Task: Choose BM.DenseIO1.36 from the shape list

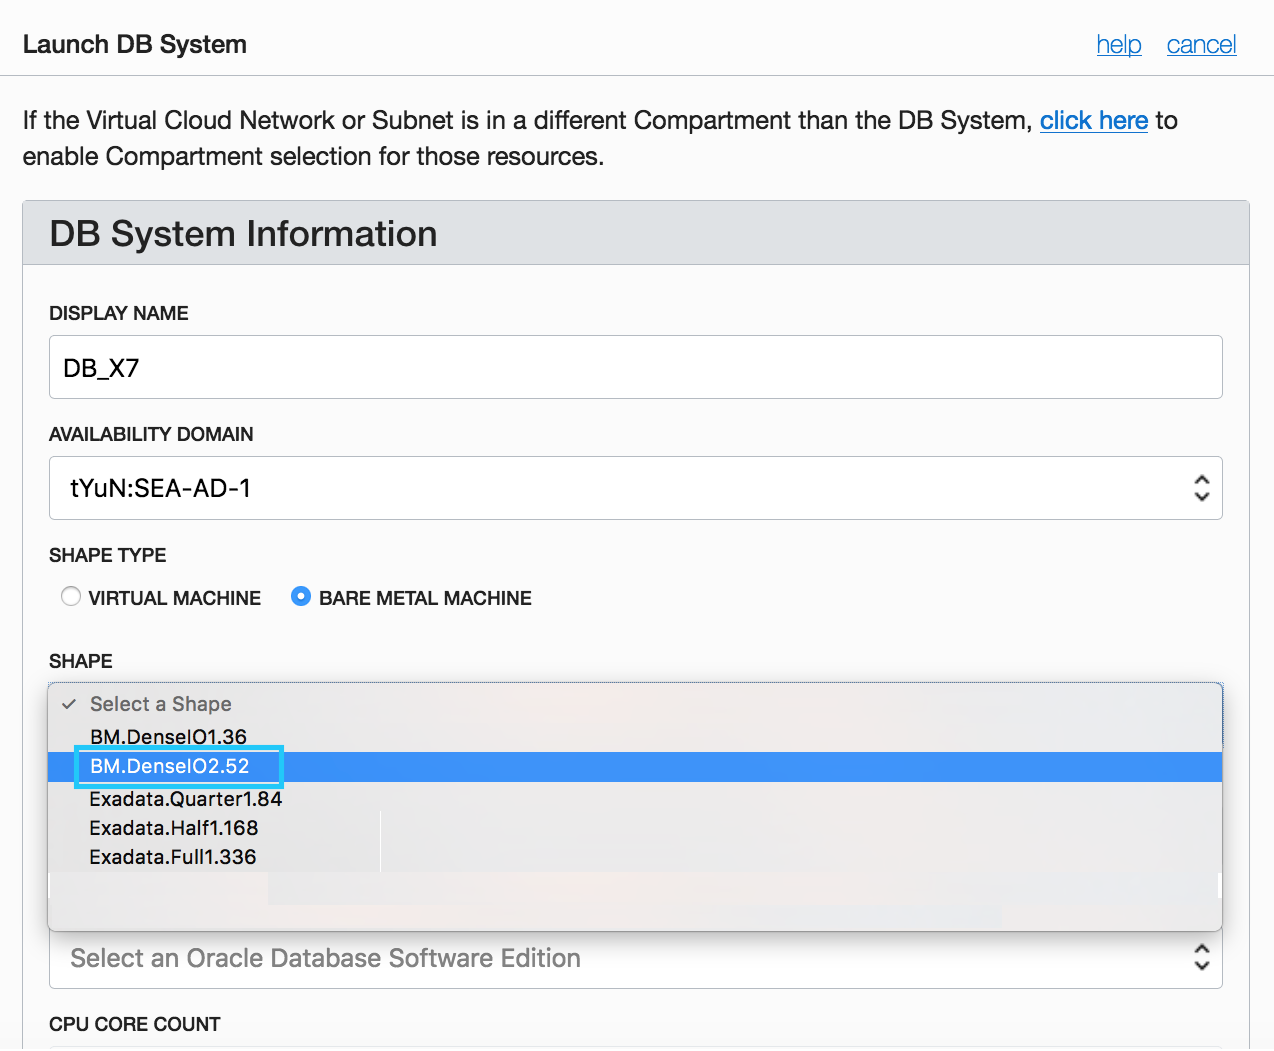Action: tap(168, 737)
